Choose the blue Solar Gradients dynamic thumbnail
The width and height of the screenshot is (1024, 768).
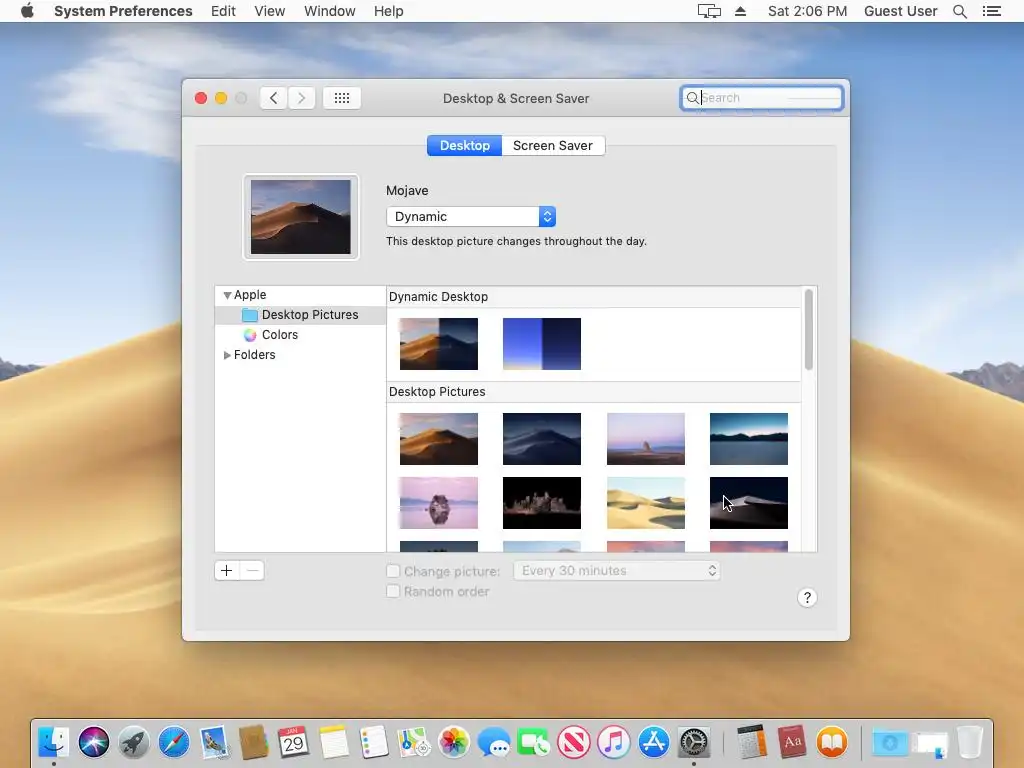tap(541, 344)
